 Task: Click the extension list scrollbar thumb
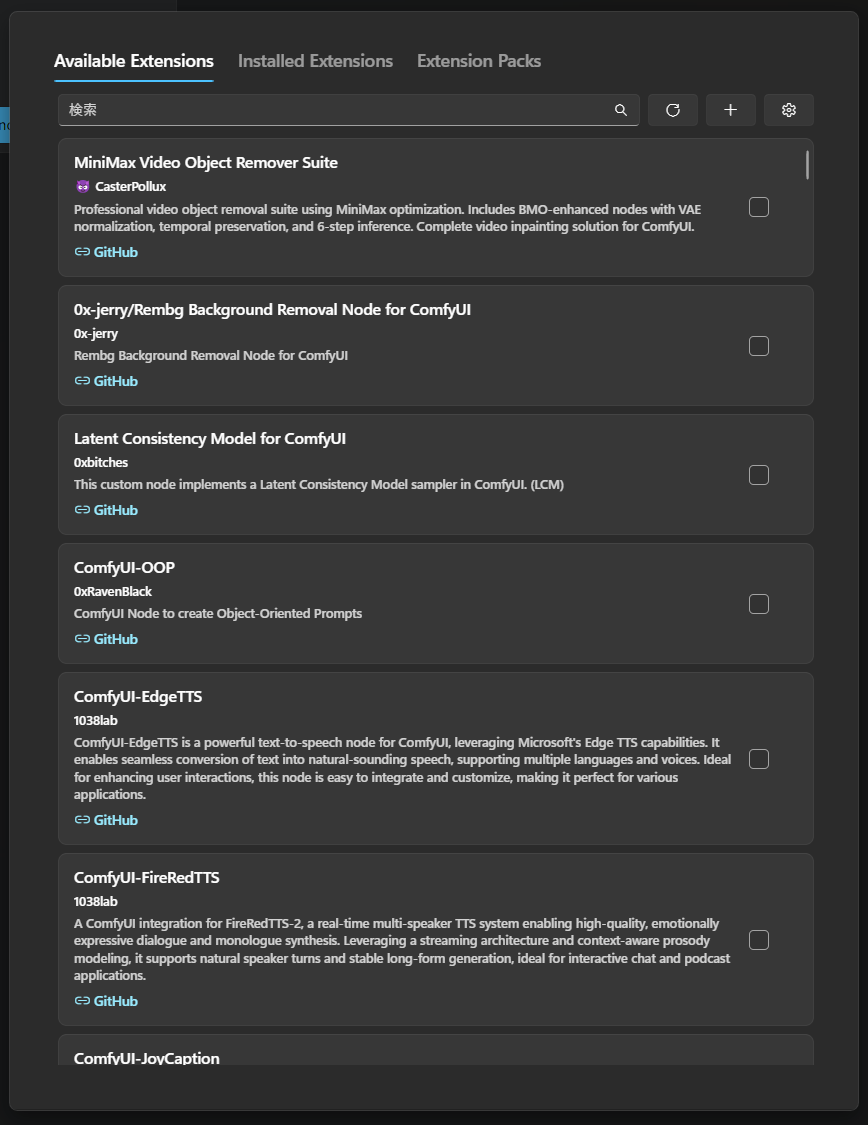[807, 165]
